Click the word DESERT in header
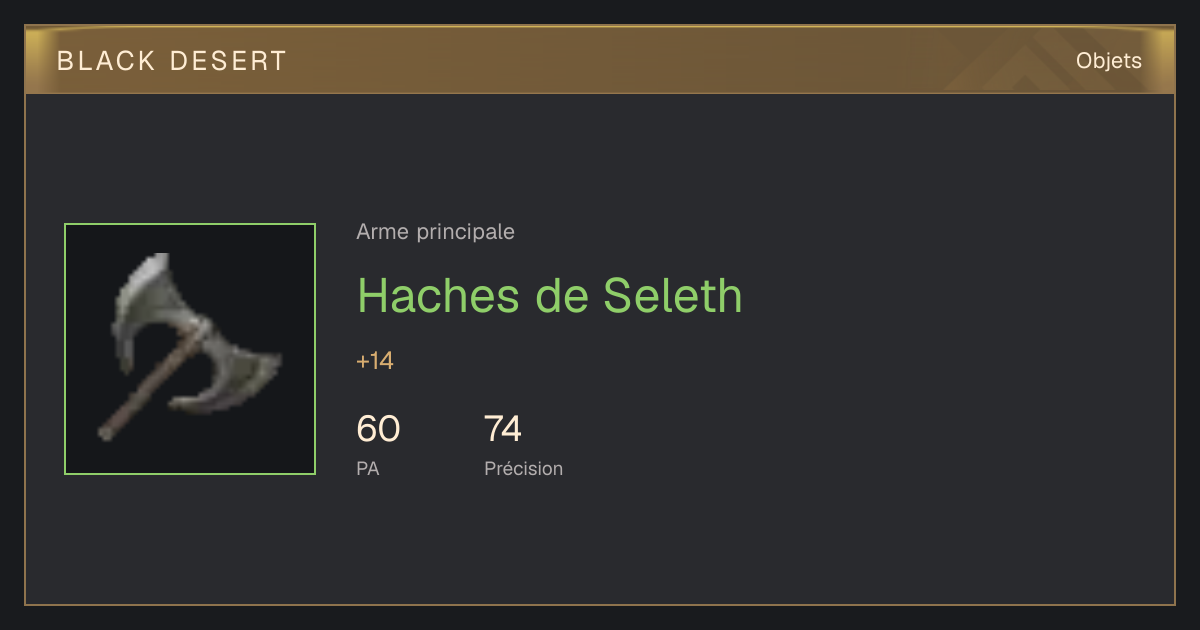The height and width of the screenshot is (630, 1200). click(x=228, y=61)
